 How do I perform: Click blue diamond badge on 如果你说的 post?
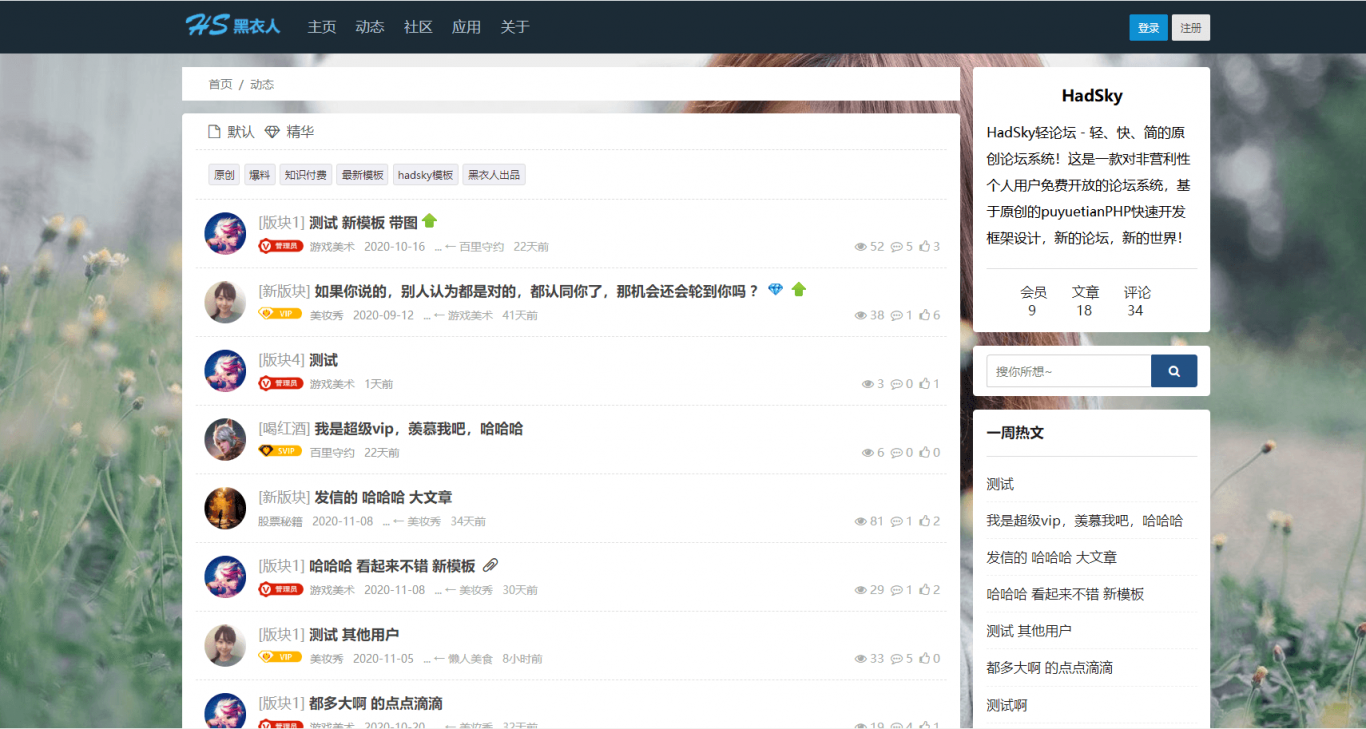coord(776,290)
